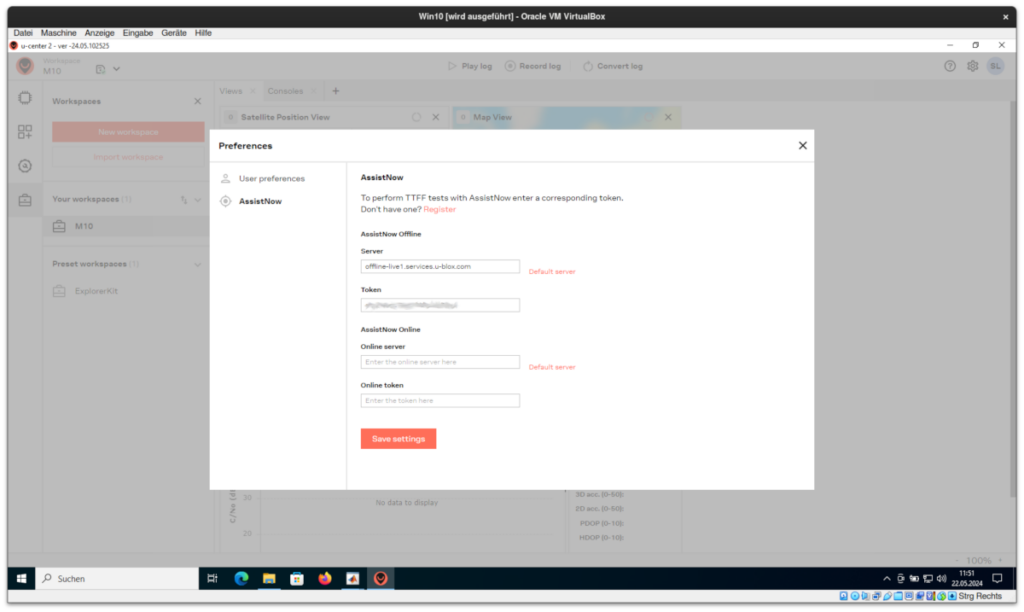Click the u-center taskbar icon
This screenshot has width=1024, height=612.
381,579
